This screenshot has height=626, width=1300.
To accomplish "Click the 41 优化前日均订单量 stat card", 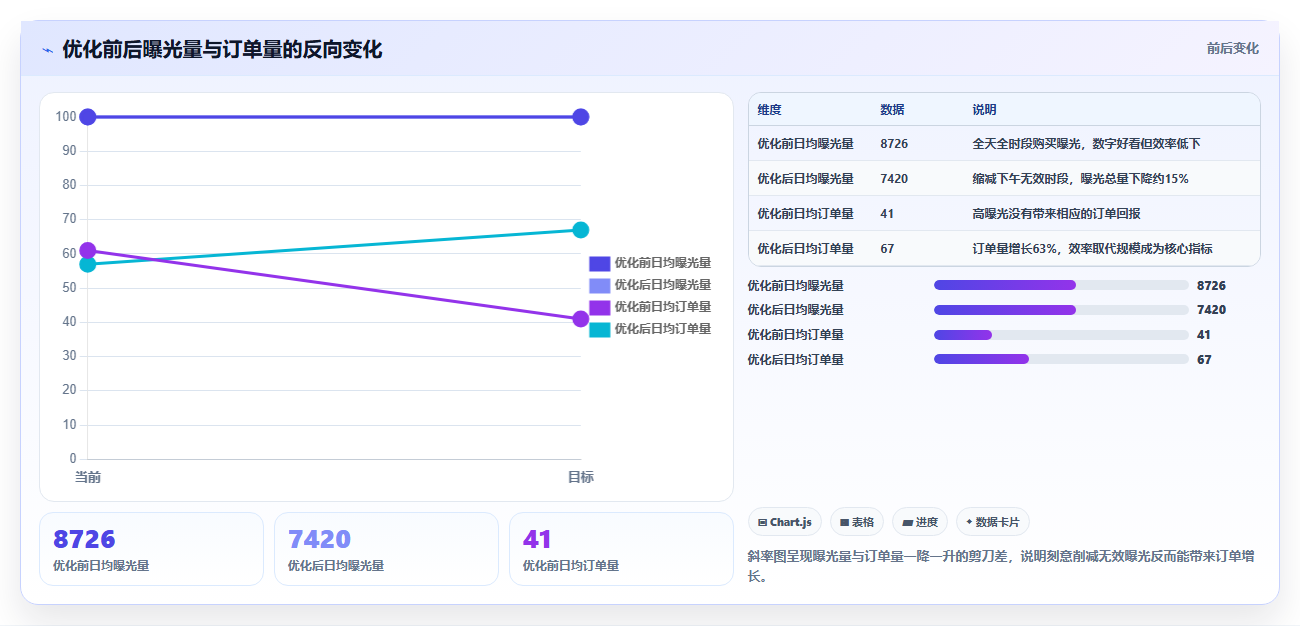I will (621, 549).
